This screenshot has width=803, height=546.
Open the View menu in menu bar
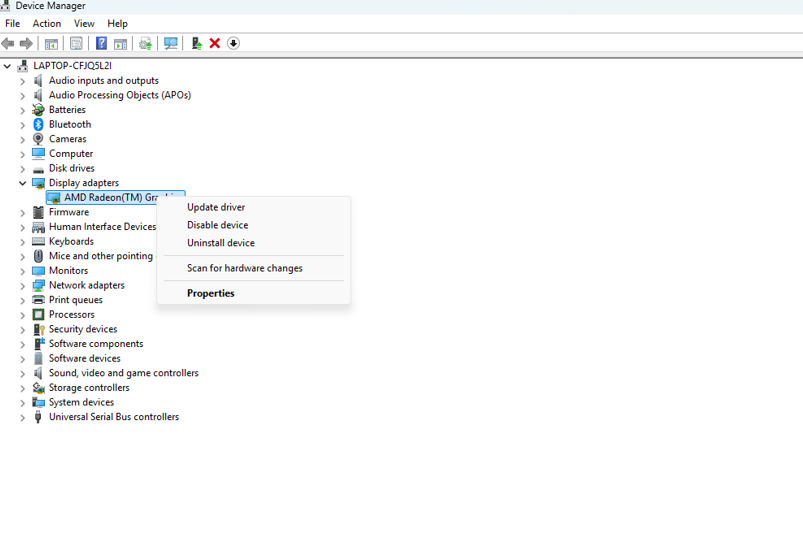tap(84, 23)
